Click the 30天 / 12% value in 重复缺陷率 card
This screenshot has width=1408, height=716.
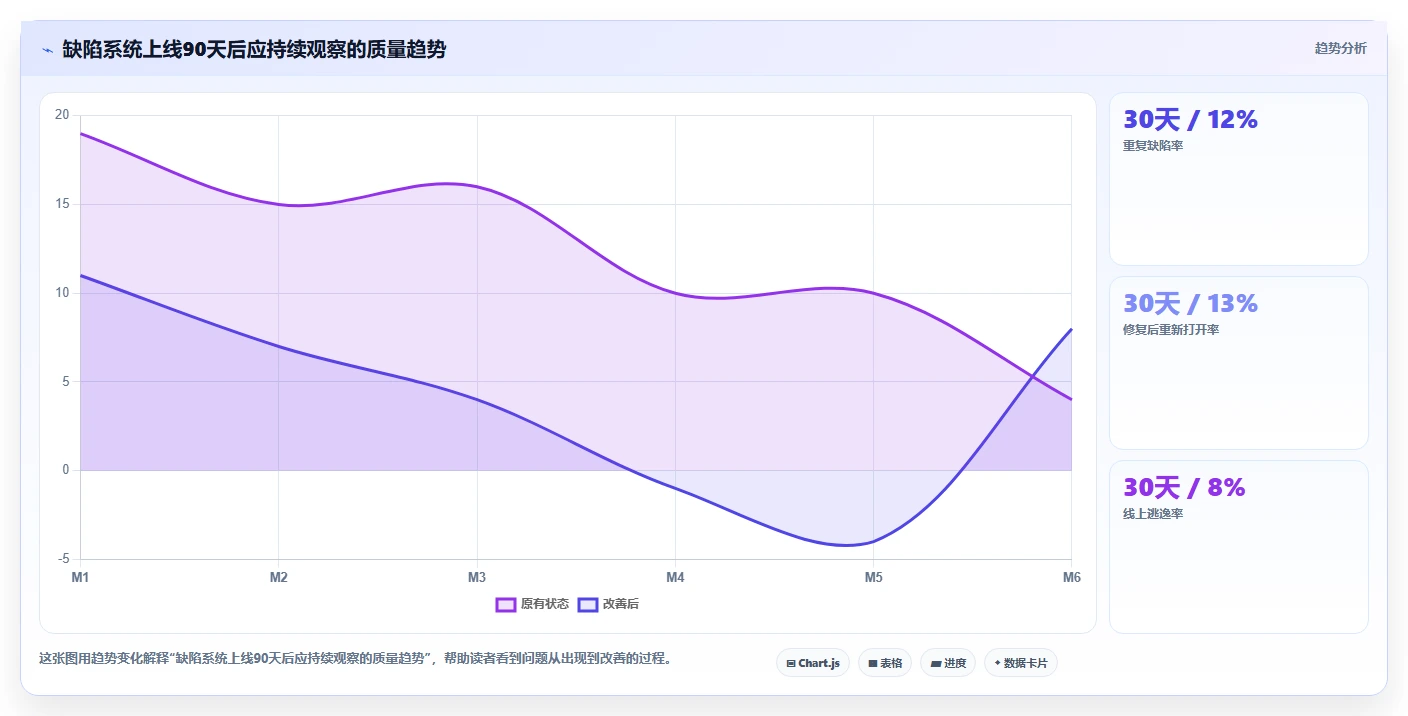click(1190, 120)
